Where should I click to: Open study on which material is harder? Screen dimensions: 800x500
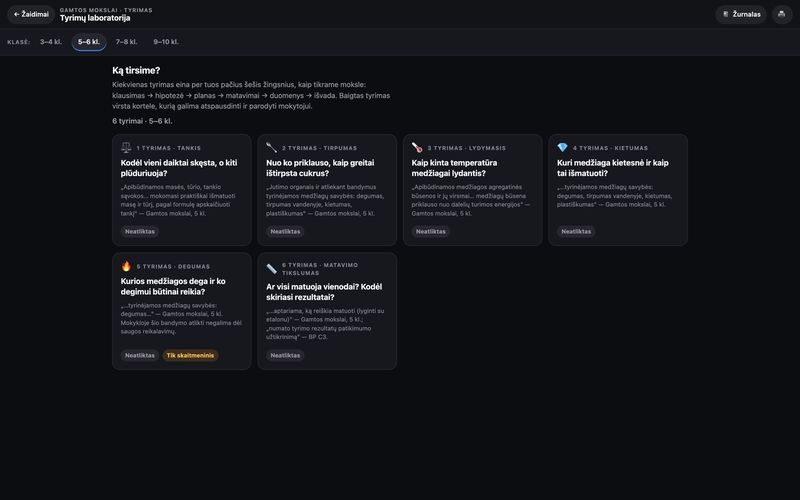618,190
